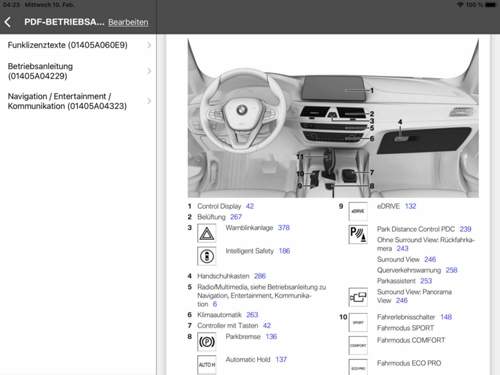Click the Surround View Panorama icon

[x=358, y=297]
